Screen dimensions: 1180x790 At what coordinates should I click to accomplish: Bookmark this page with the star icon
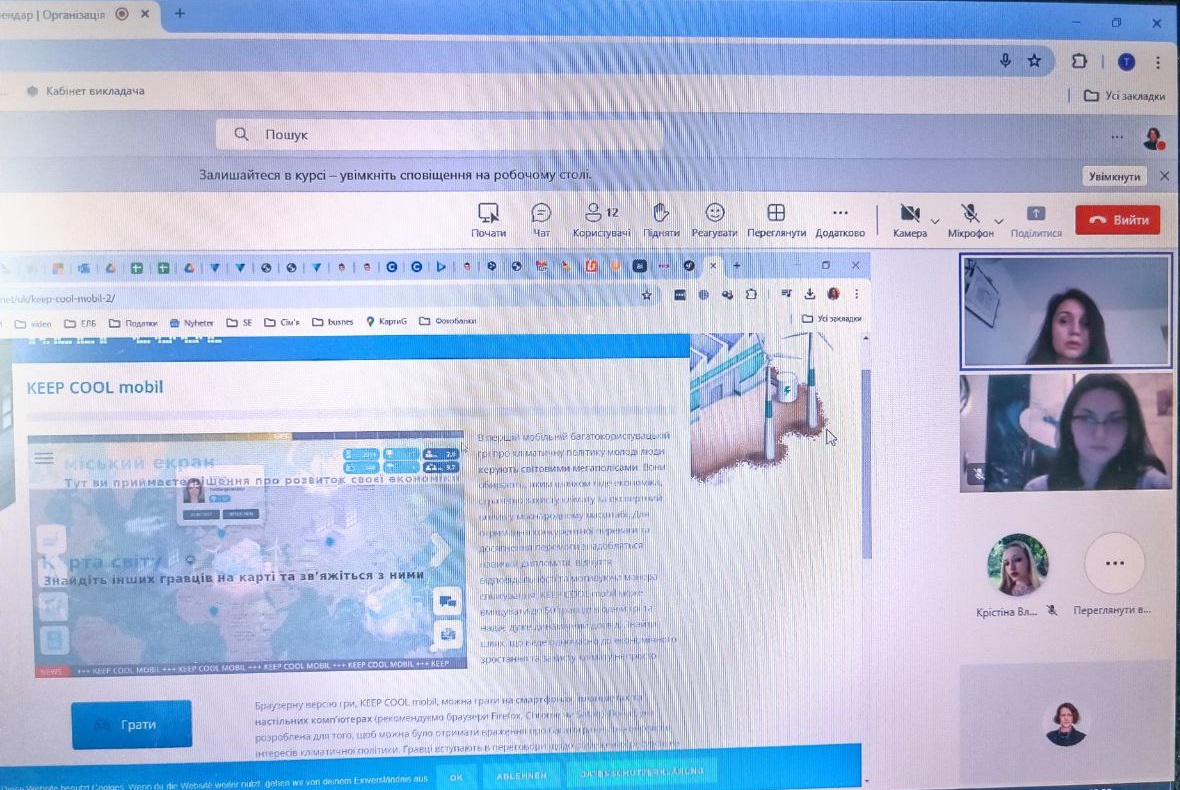pyautogui.click(x=1035, y=61)
